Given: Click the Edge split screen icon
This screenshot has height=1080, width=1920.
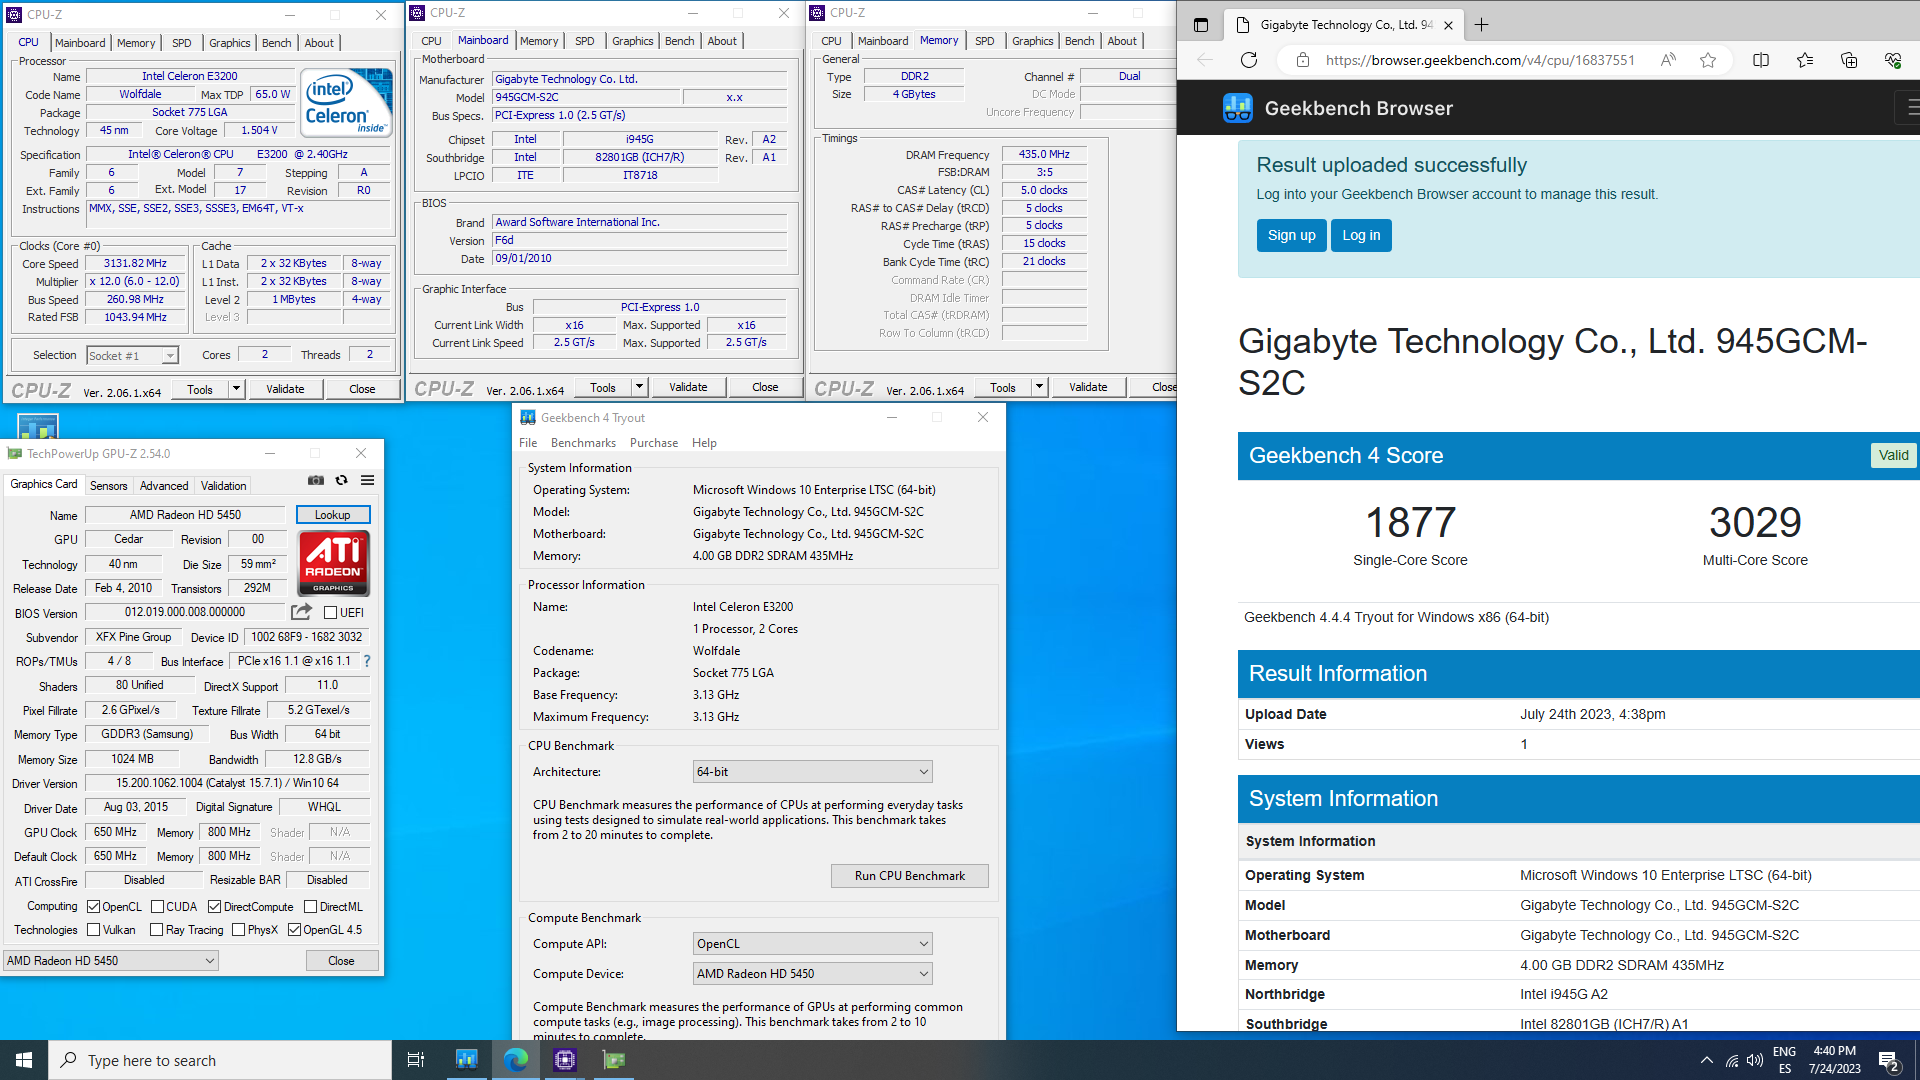Looking at the screenshot, I should click(x=1761, y=60).
